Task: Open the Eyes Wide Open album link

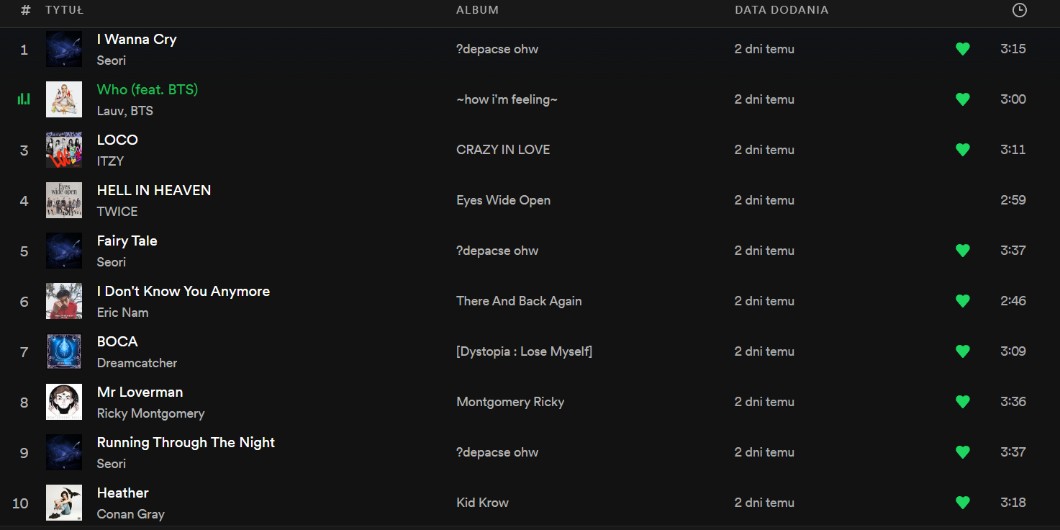Action: click(503, 200)
